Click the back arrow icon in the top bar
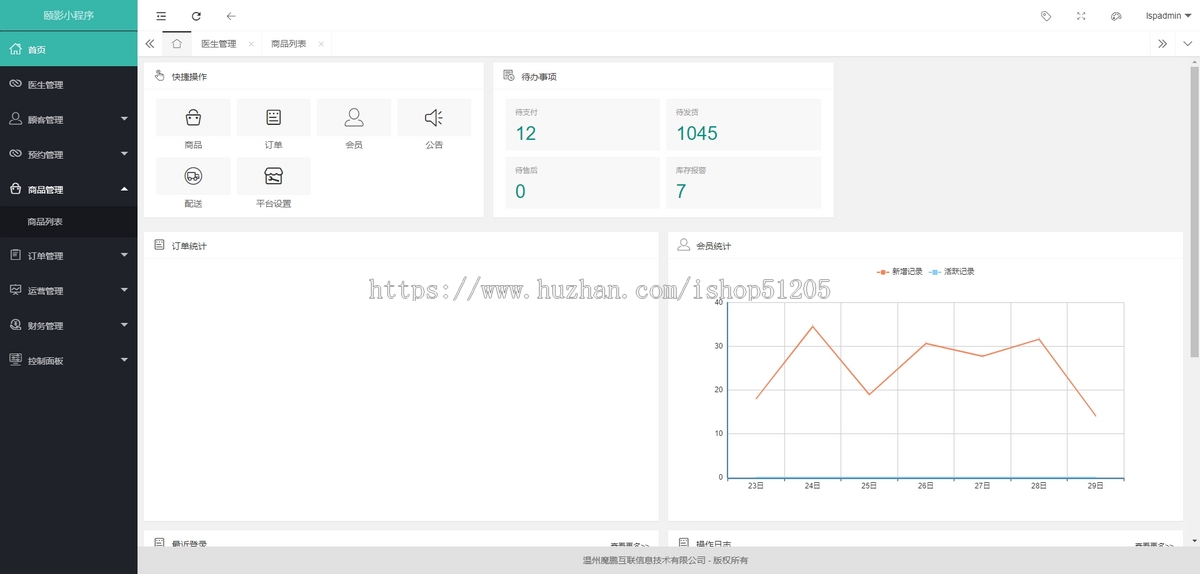Image resolution: width=1200 pixels, height=574 pixels. click(231, 16)
